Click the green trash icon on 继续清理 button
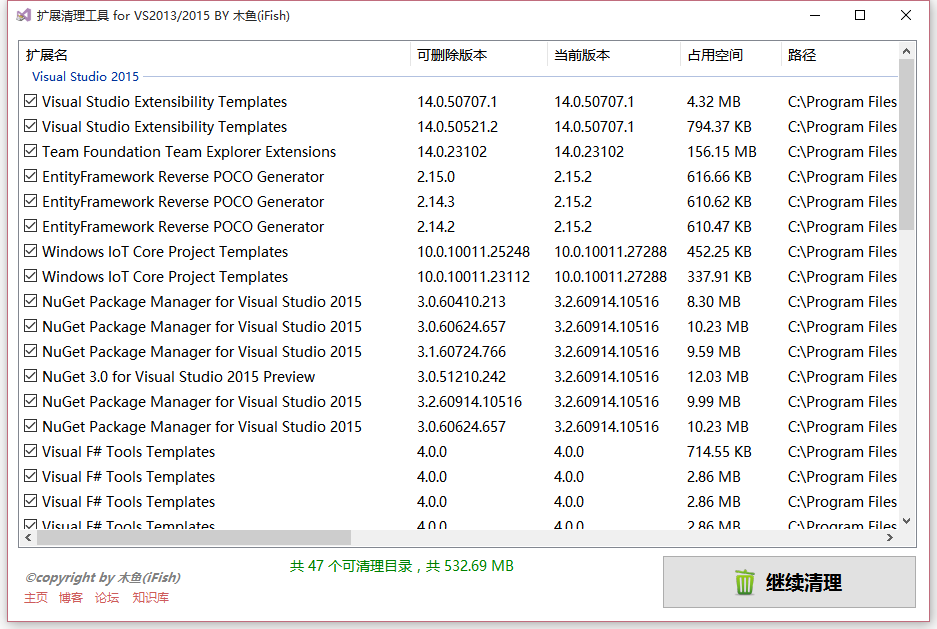This screenshot has height=629, width=937. [x=744, y=582]
